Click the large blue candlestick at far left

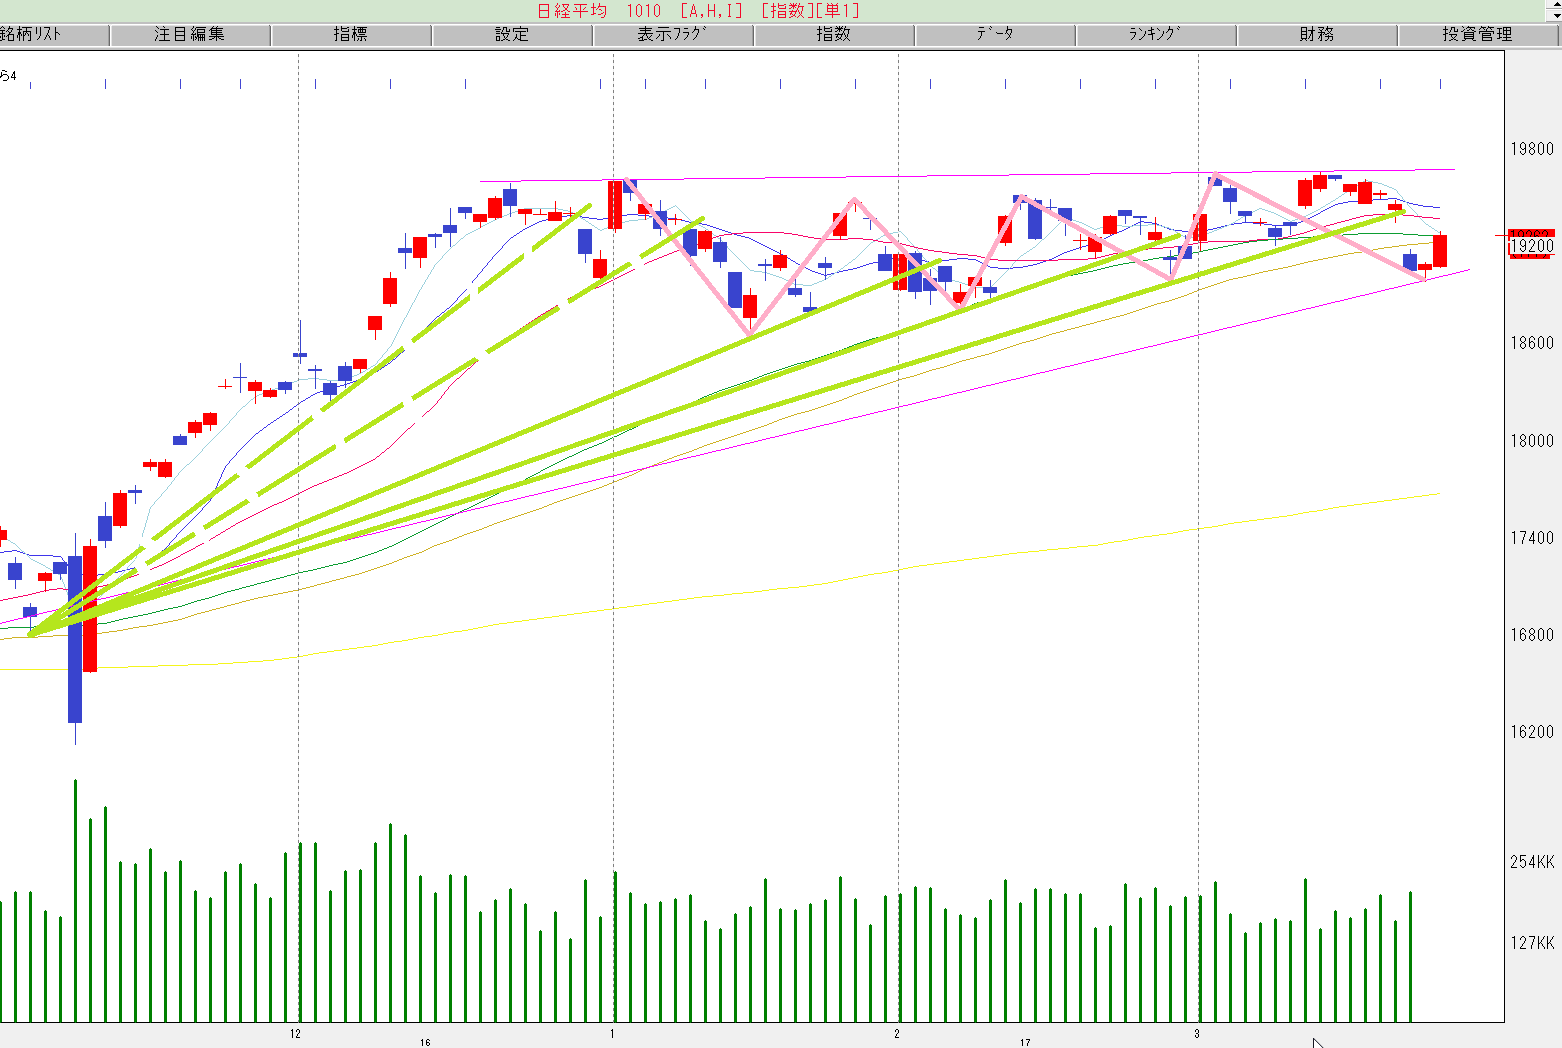pos(75,640)
